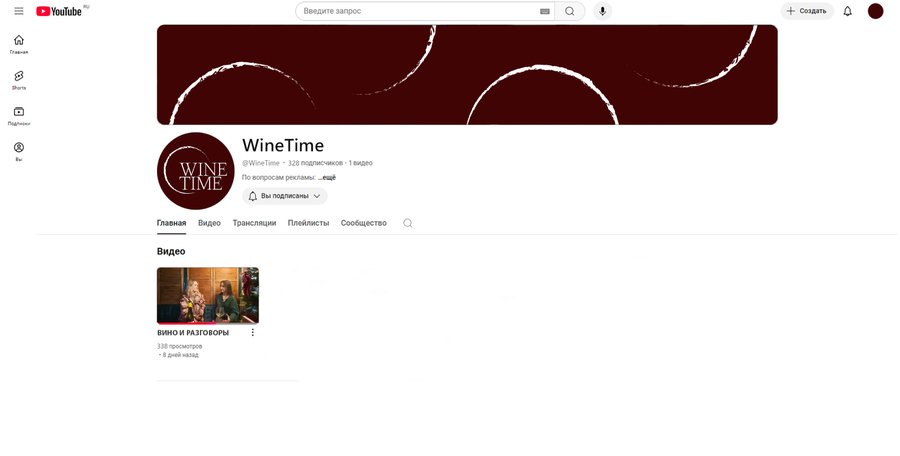
Task: Search within the WineTime channel
Action: pyautogui.click(x=408, y=223)
